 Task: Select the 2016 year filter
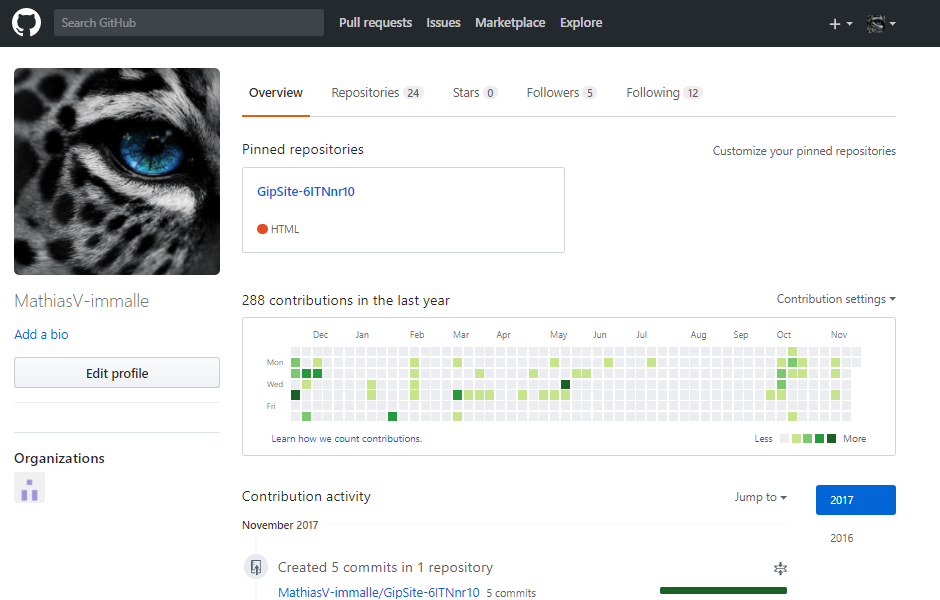(842, 538)
